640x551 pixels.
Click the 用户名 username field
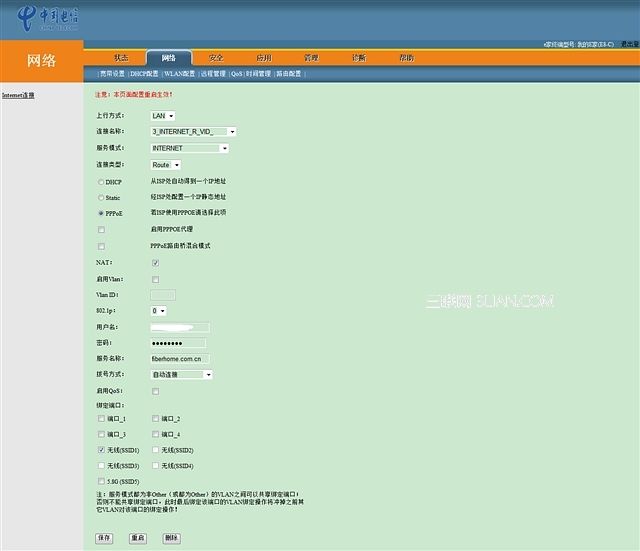pos(180,327)
